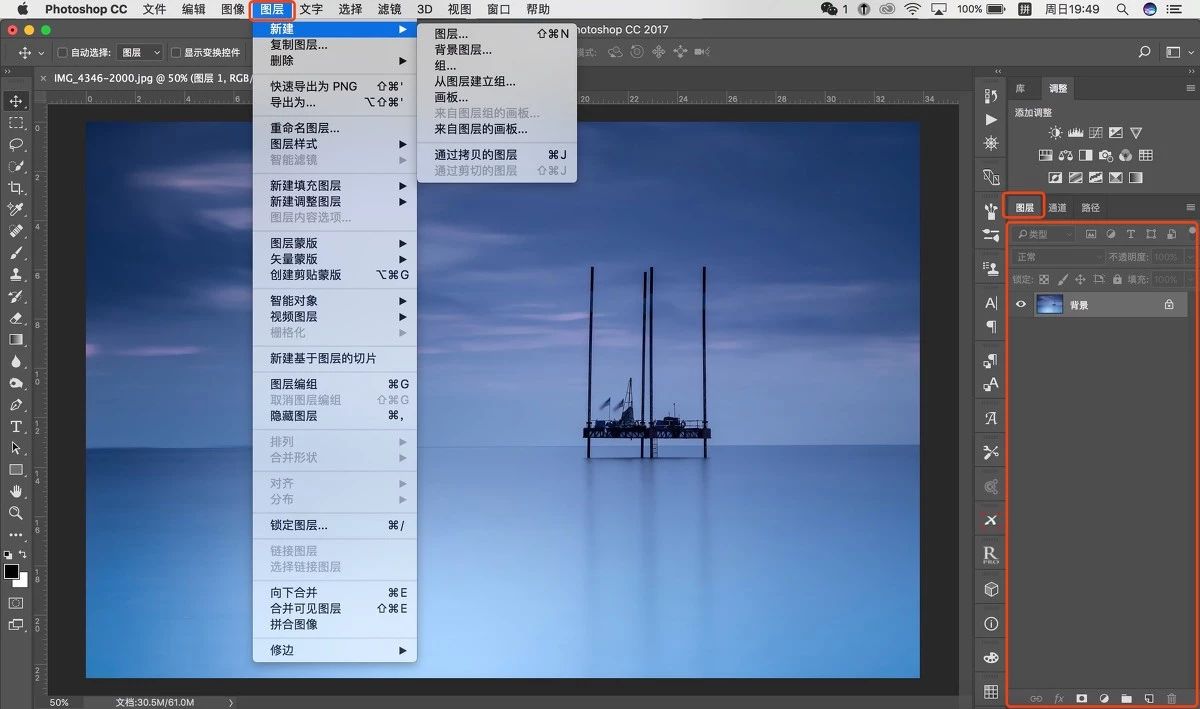Select the Move tool in the toolbar
The image size is (1200, 709).
tap(14, 100)
